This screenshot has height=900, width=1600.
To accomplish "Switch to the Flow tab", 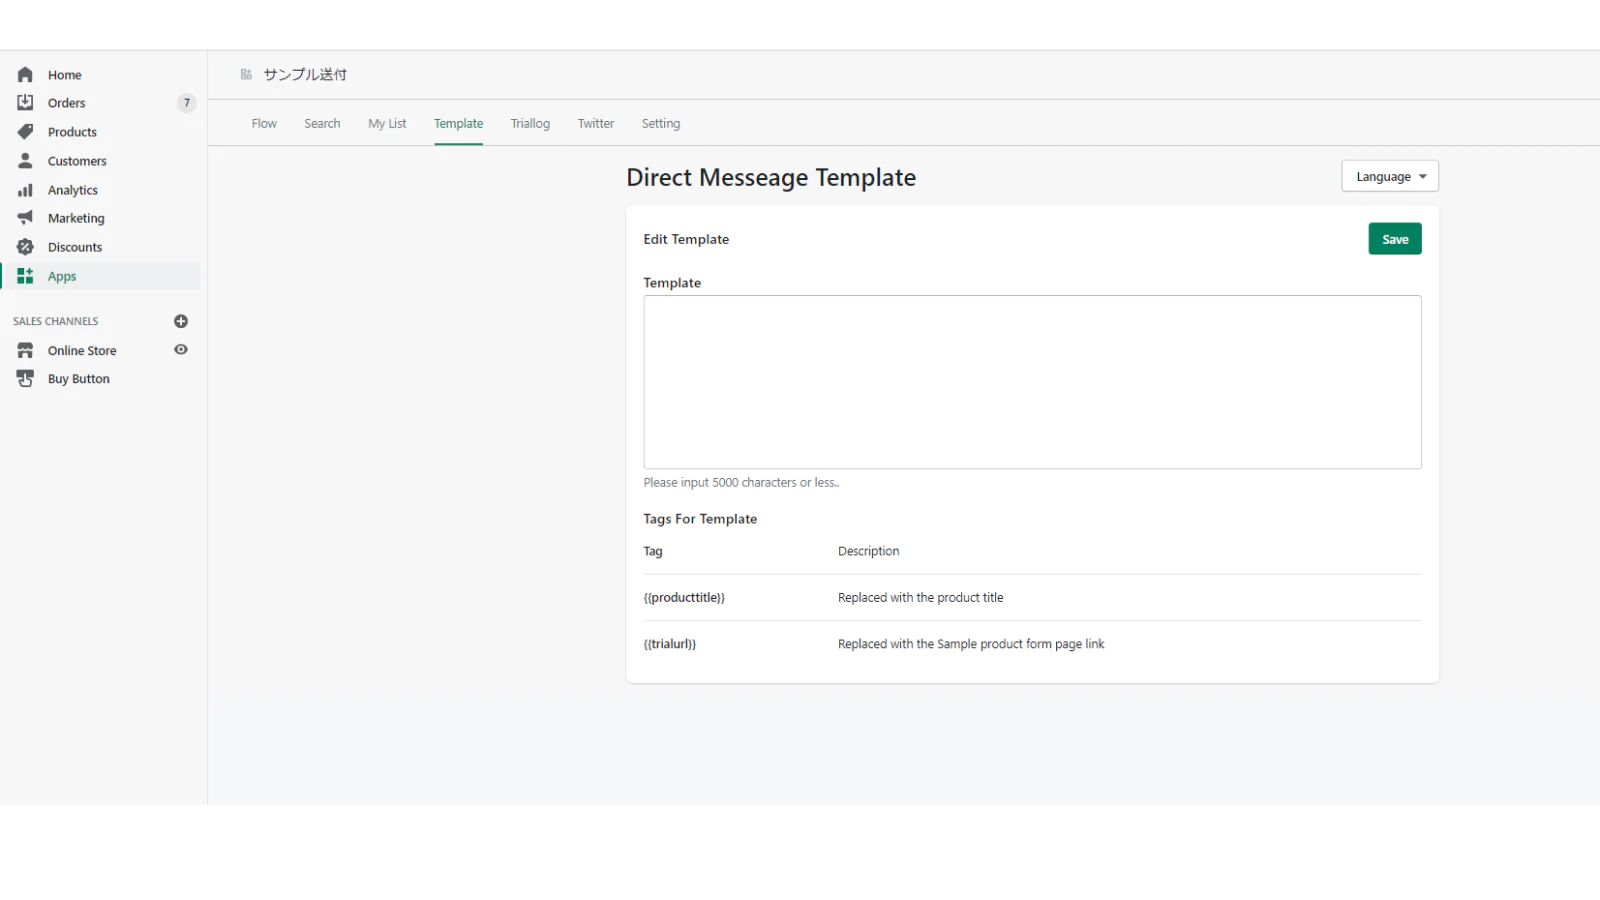I will (x=264, y=124).
